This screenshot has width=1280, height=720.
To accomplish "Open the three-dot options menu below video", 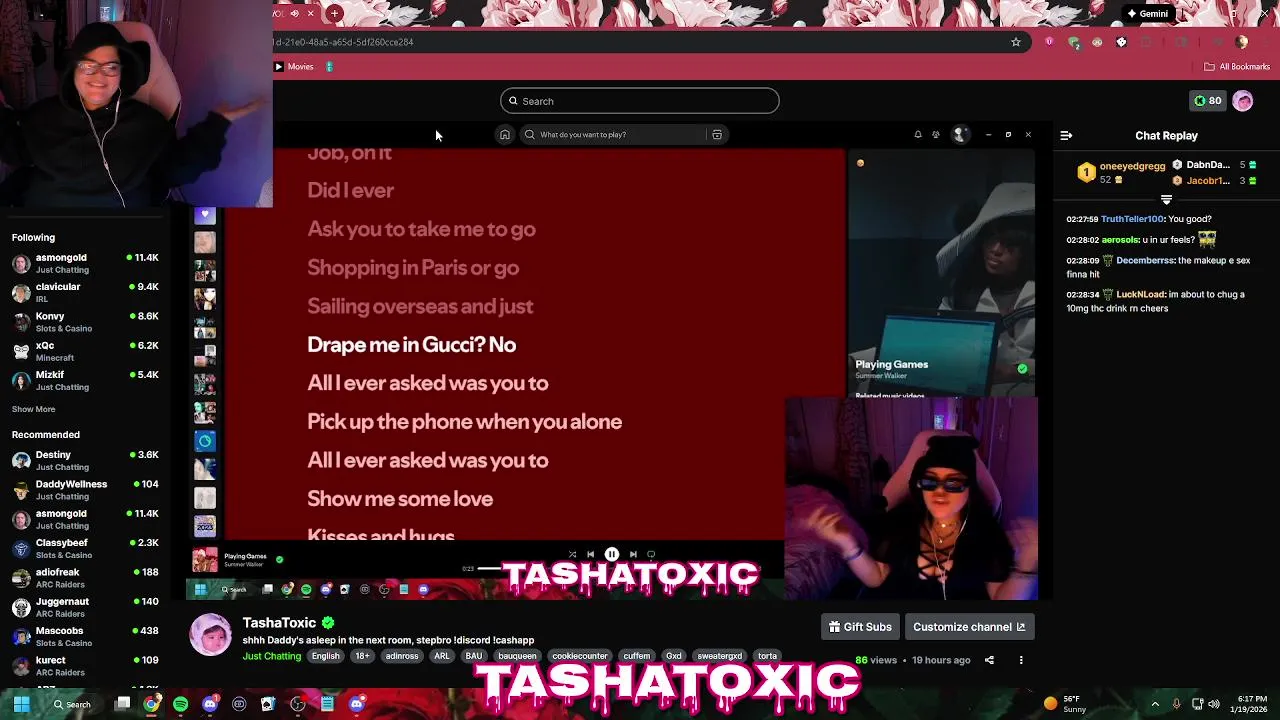I will pyautogui.click(x=1021, y=660).
